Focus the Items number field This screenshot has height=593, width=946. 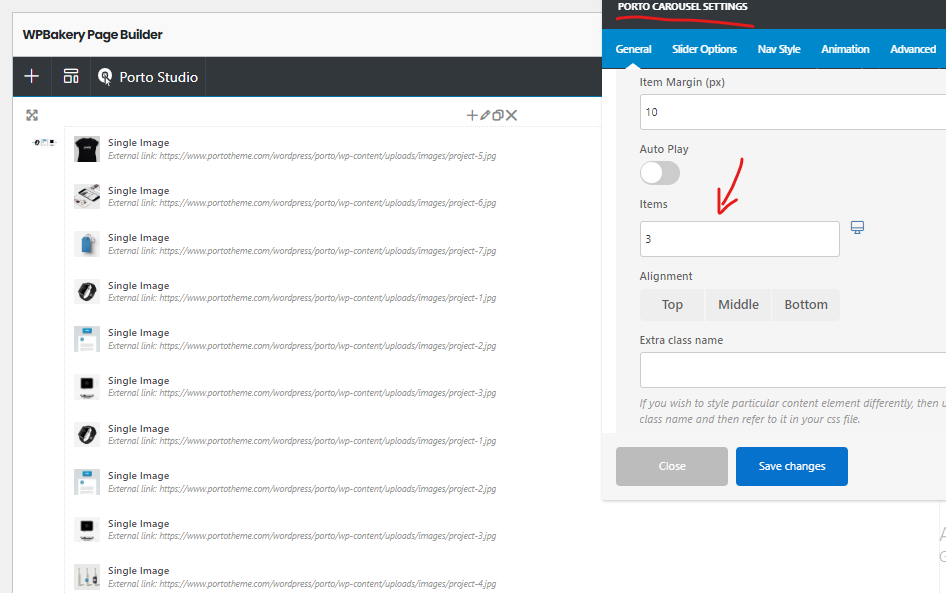pos(740,239)
